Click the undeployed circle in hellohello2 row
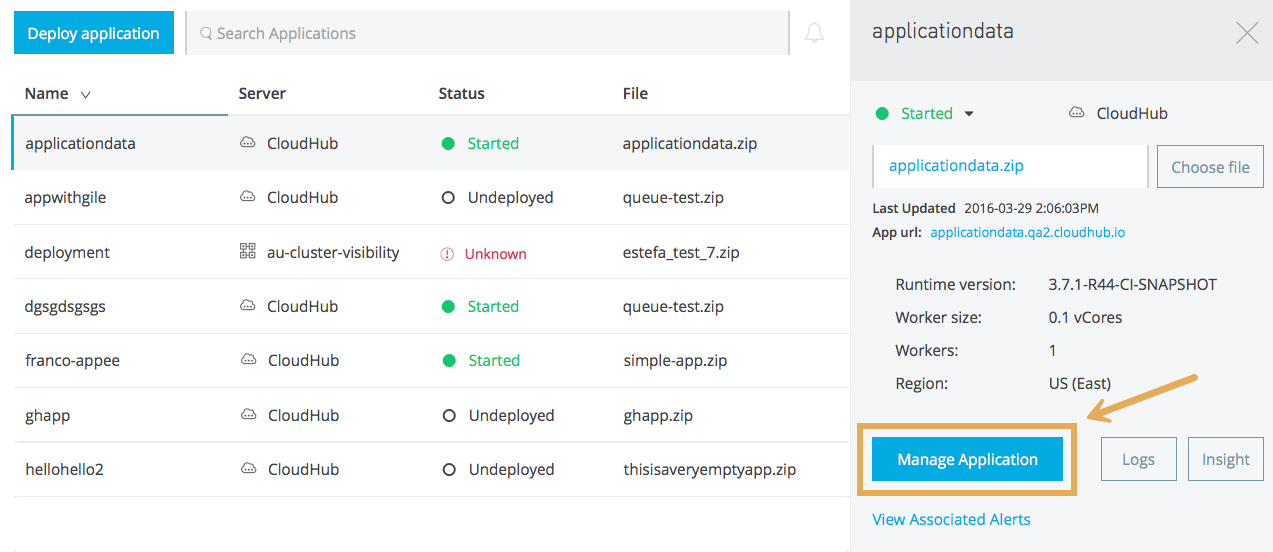1273x552 pixels. tap(448, 469)
